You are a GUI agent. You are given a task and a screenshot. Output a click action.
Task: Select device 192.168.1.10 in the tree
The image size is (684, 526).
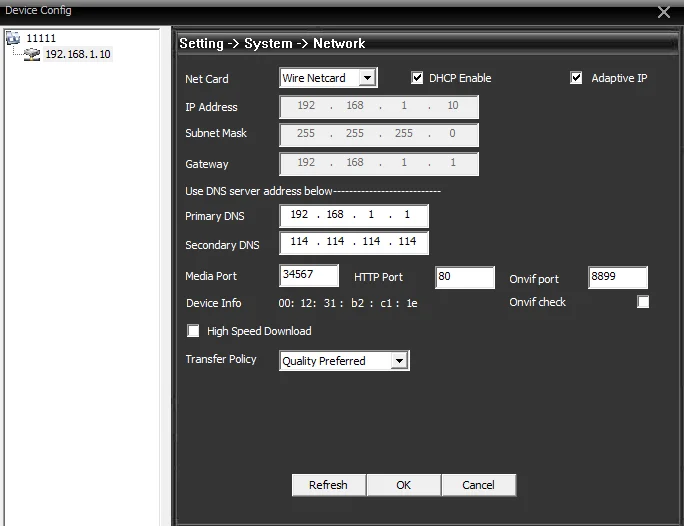(x=78, y=54)
